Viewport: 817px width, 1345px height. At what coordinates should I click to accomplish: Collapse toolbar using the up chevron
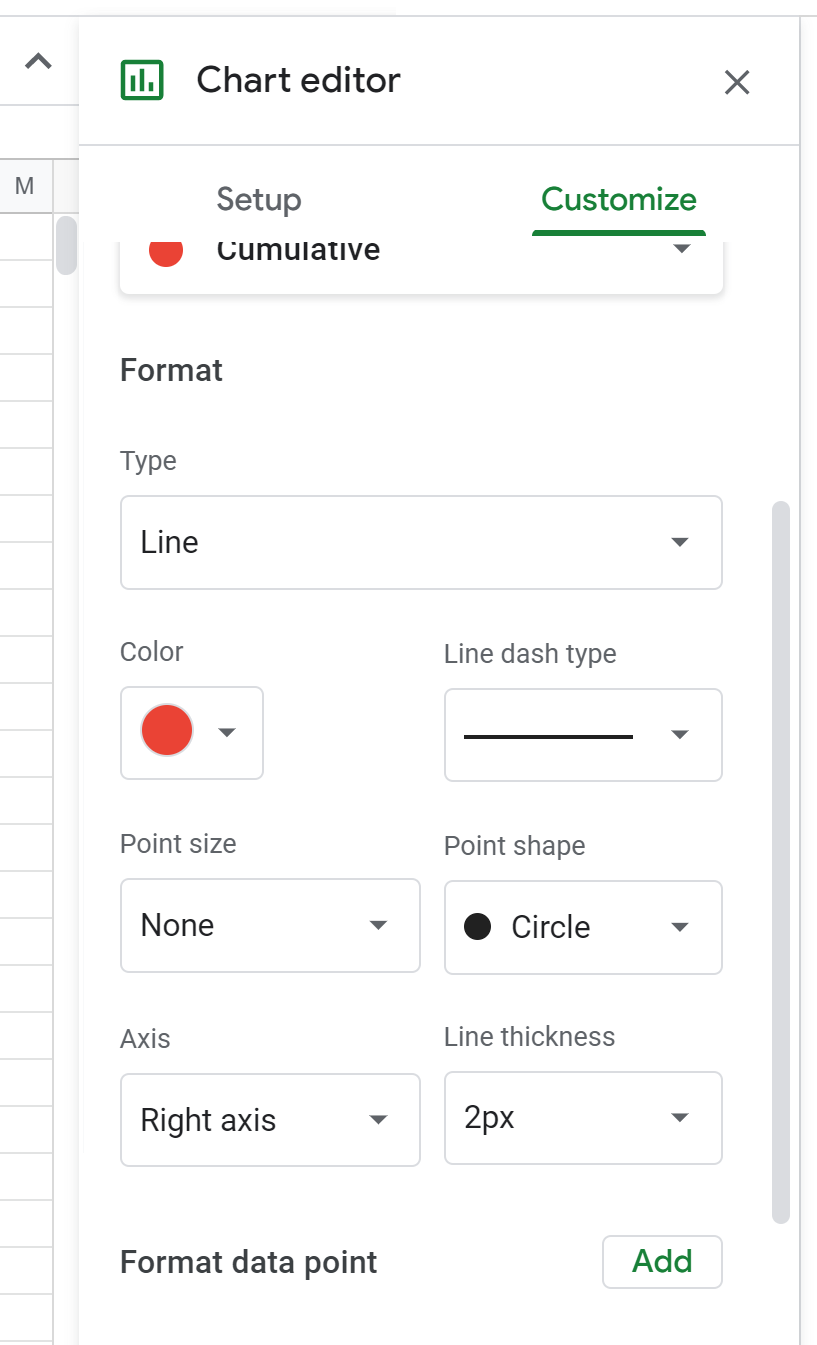[38, 62]
